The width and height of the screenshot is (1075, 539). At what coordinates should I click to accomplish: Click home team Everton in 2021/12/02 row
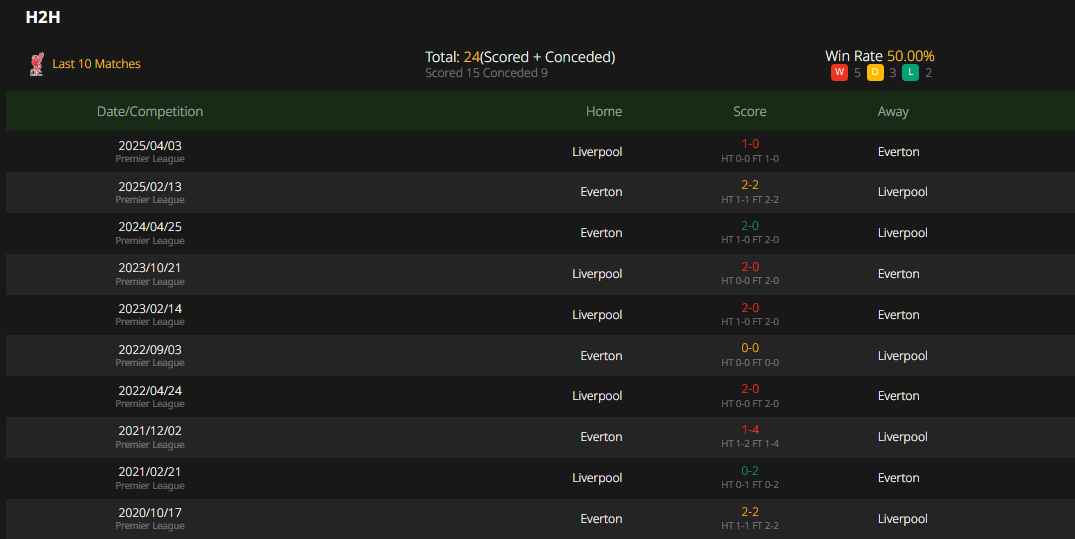coord(601,437)
